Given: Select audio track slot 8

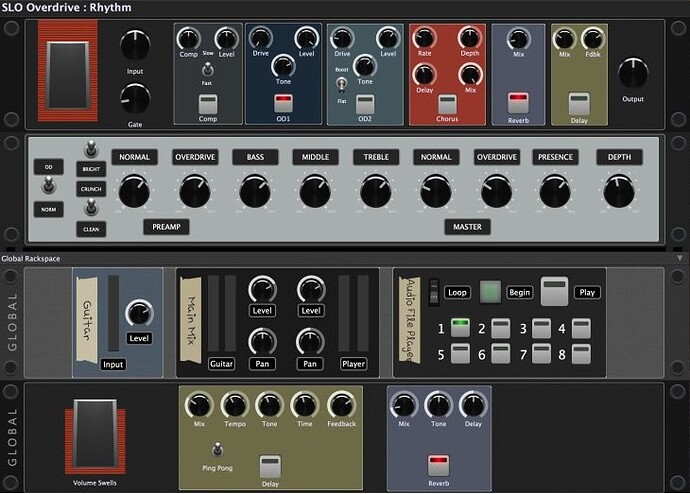Looking at the screenshot, I should 581,354.
